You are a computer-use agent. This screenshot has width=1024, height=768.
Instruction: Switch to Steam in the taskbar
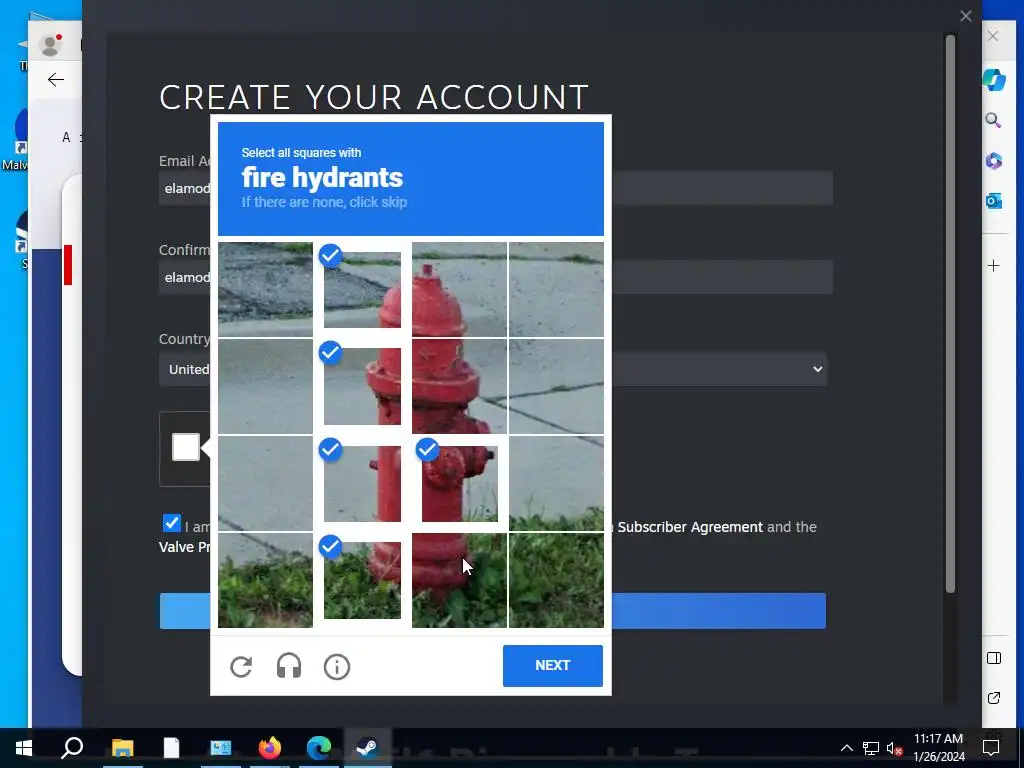(367, 748)
